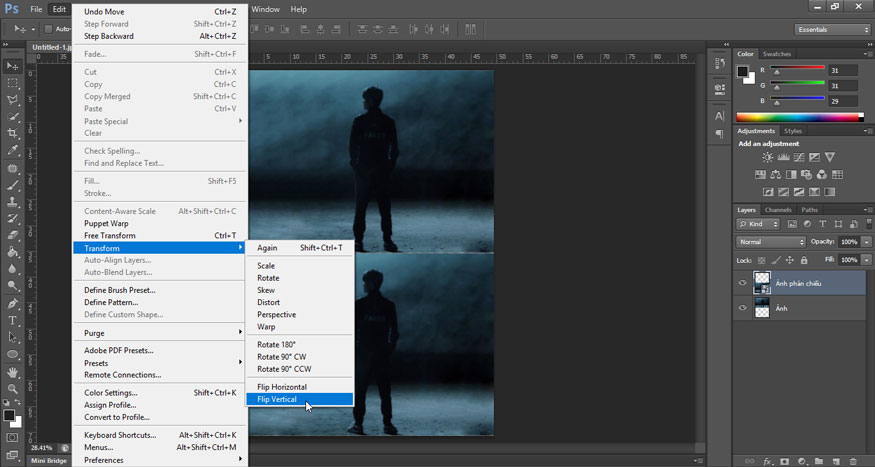Click Free Transform in Edit menu
The image size is (875, 467).
tap(160, 235)
